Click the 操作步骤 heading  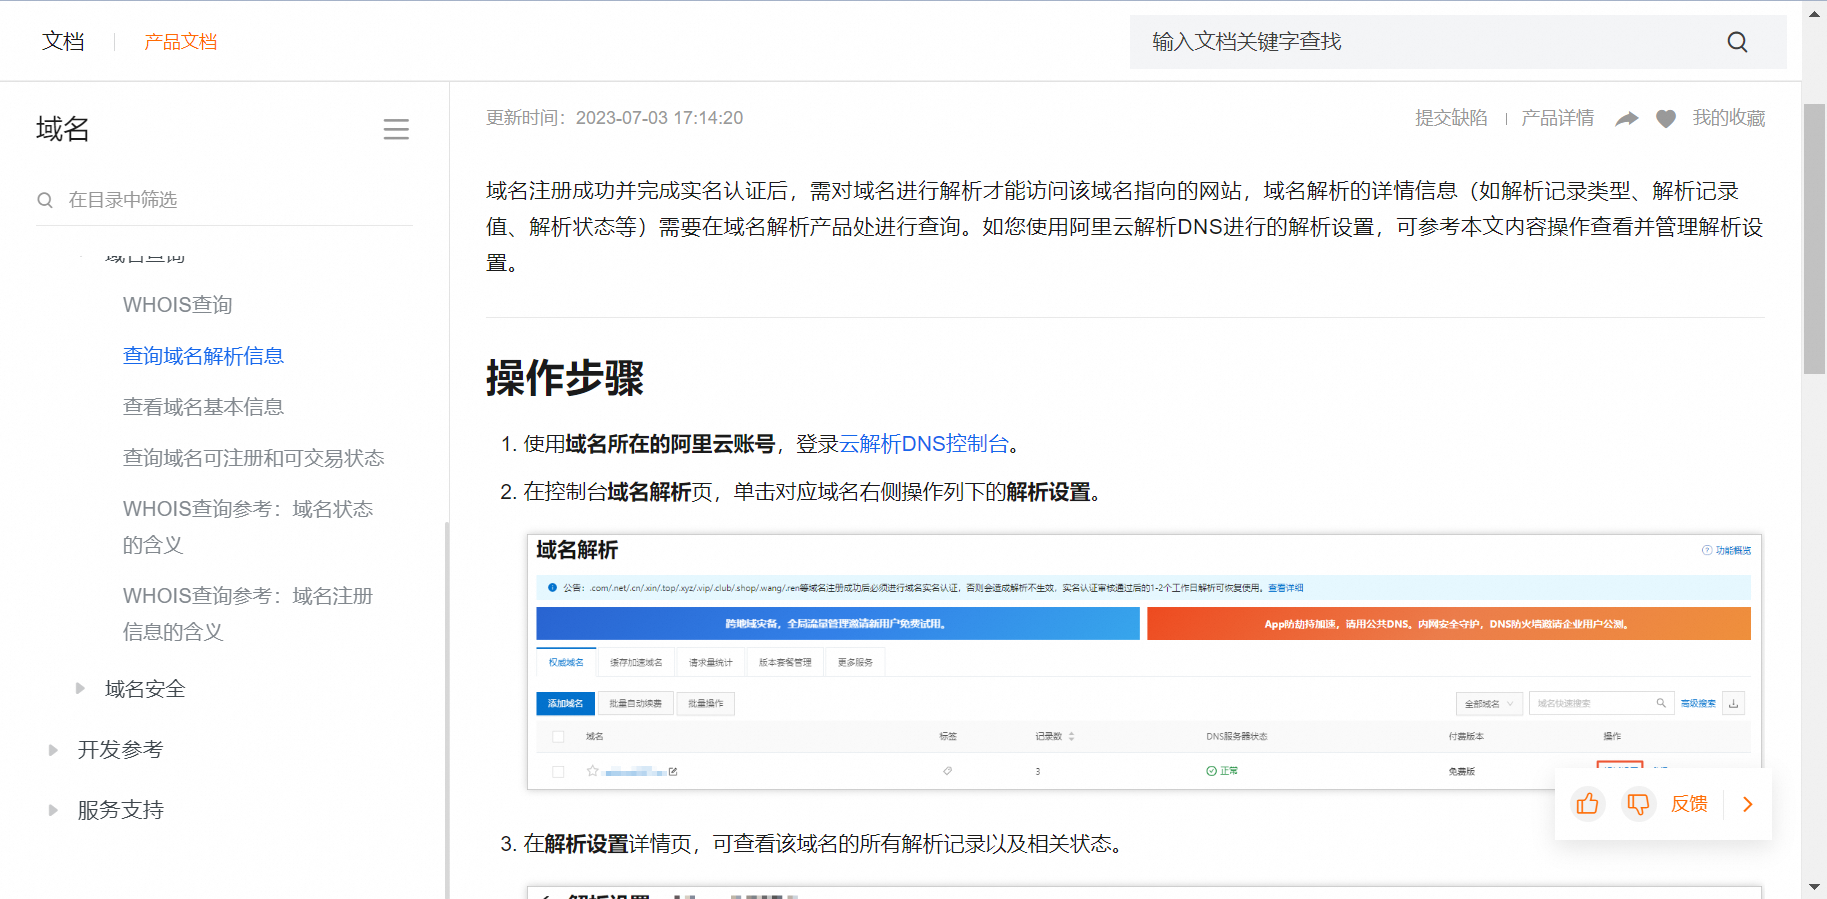tap(565, 378)
